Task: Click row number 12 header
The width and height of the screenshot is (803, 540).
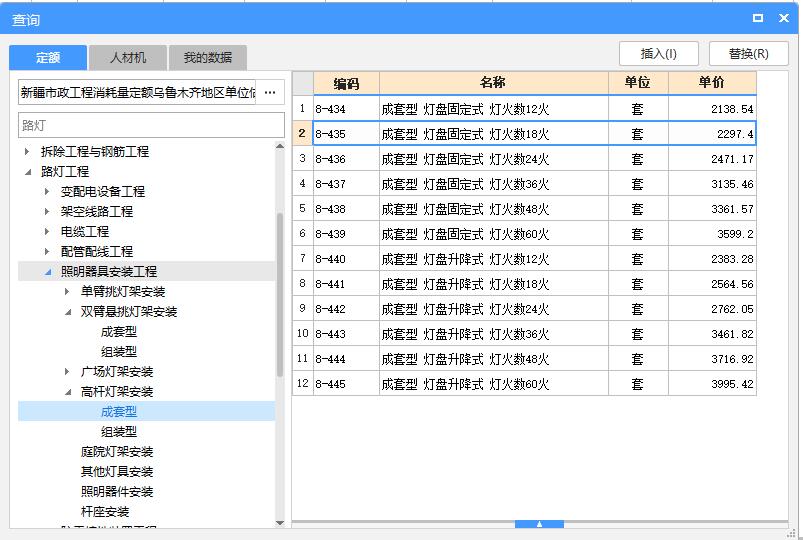Action: 303,384
